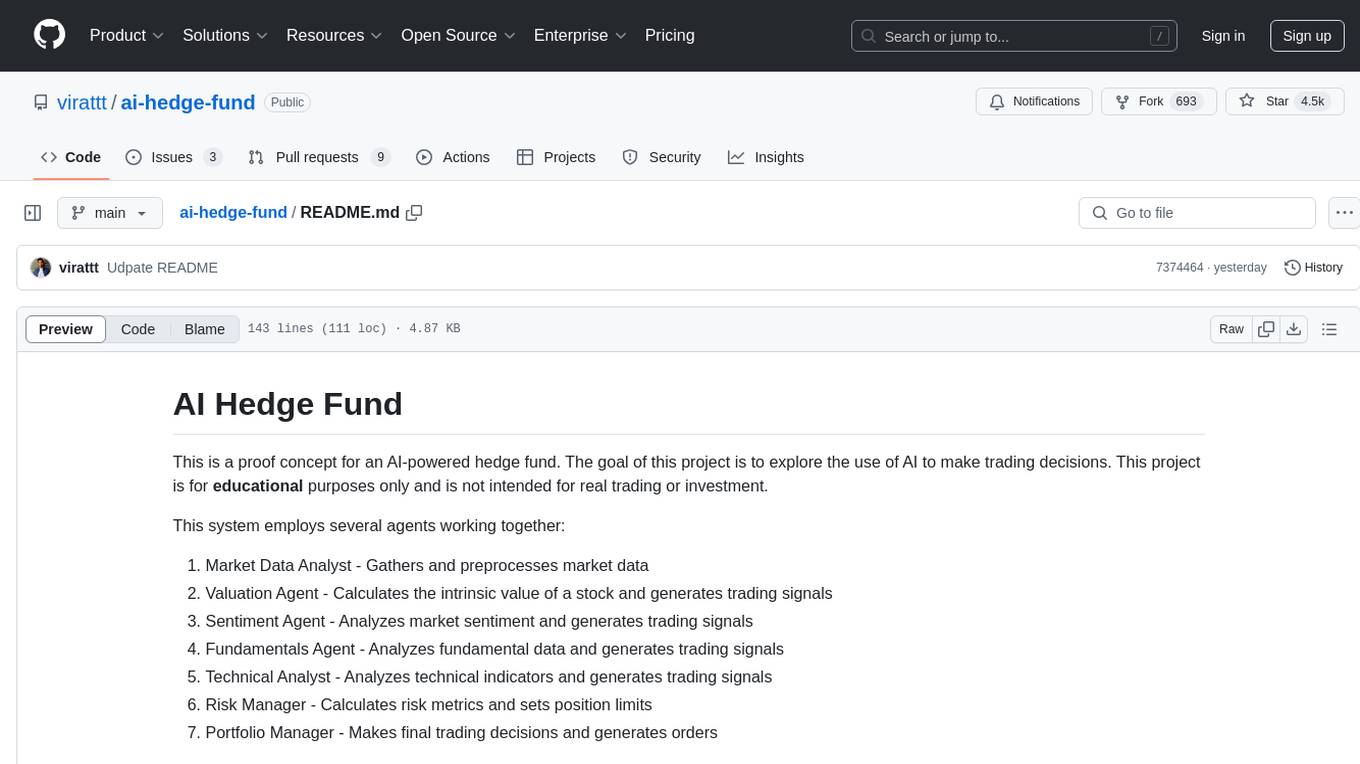Click the AI Hedge Fund heading

pos(288,404)
